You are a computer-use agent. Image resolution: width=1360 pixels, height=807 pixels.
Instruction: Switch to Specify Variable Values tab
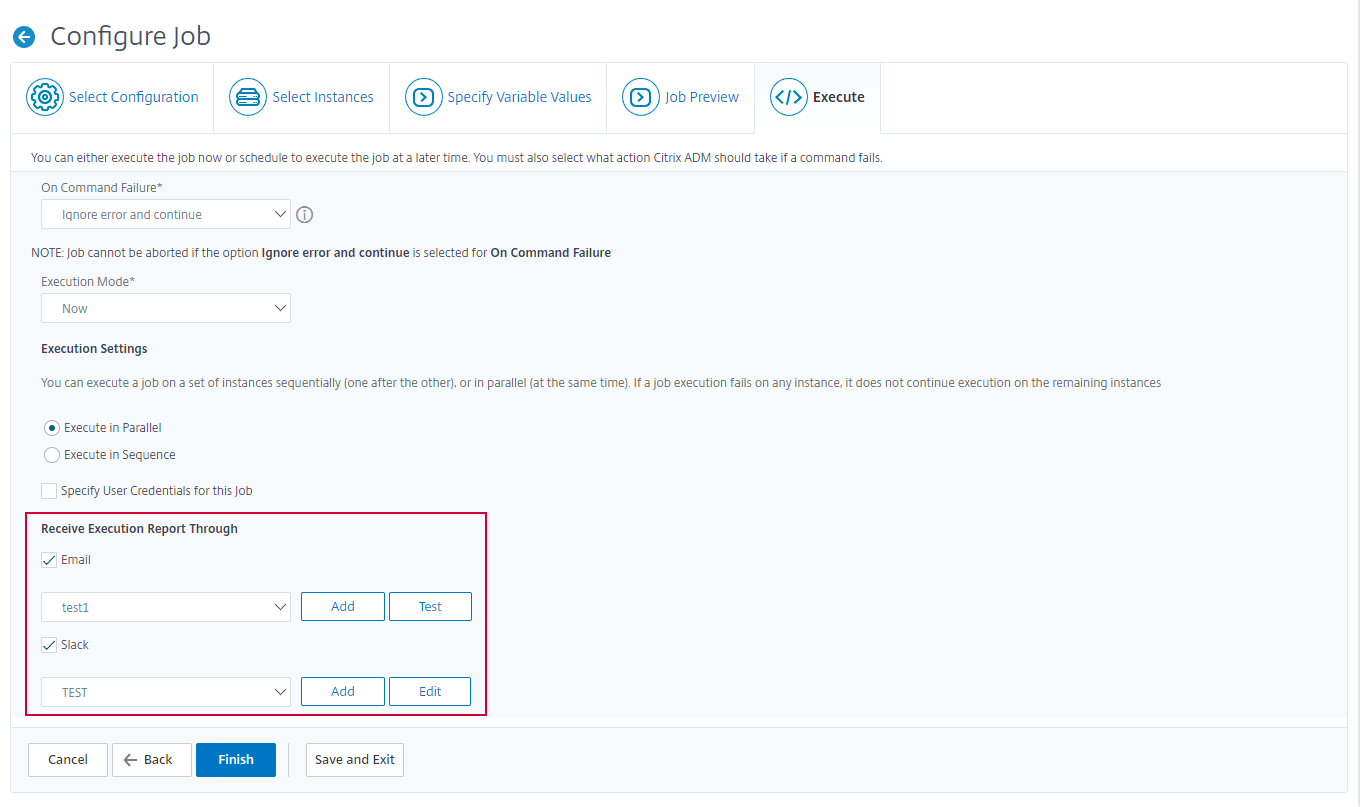tap(498, 98)
